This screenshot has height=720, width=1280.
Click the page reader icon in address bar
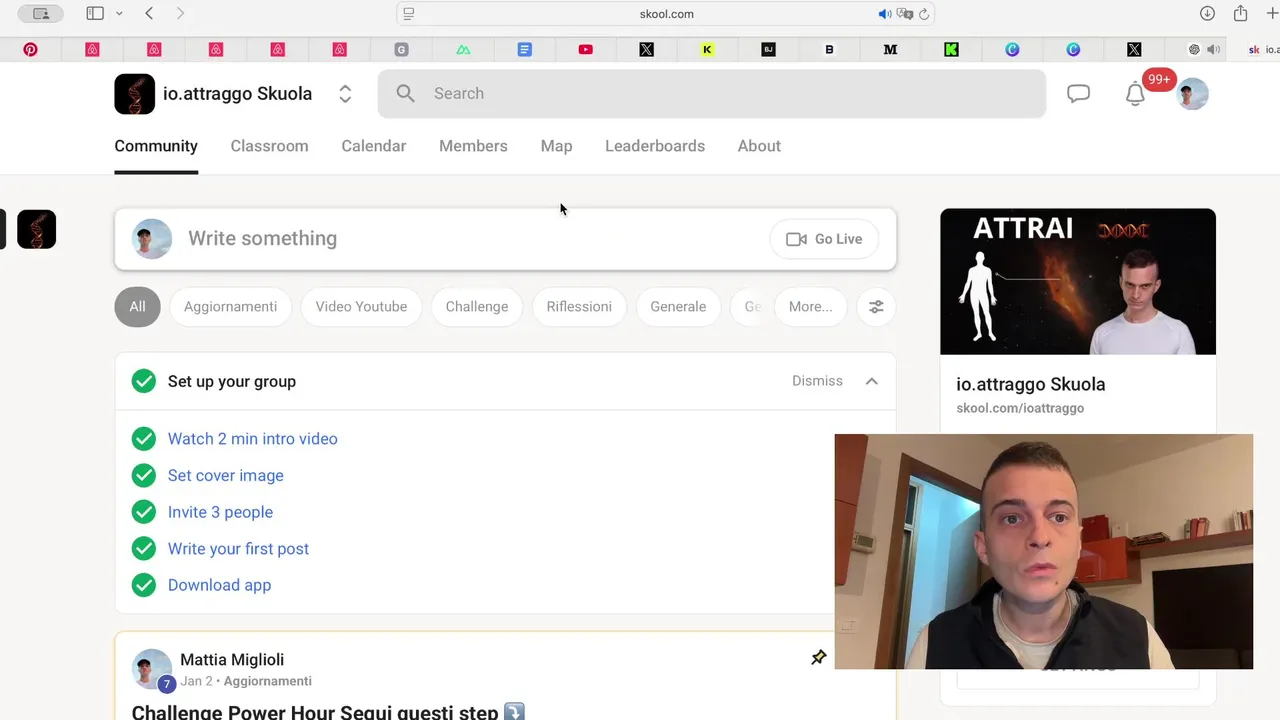click(x=408, y=14)
